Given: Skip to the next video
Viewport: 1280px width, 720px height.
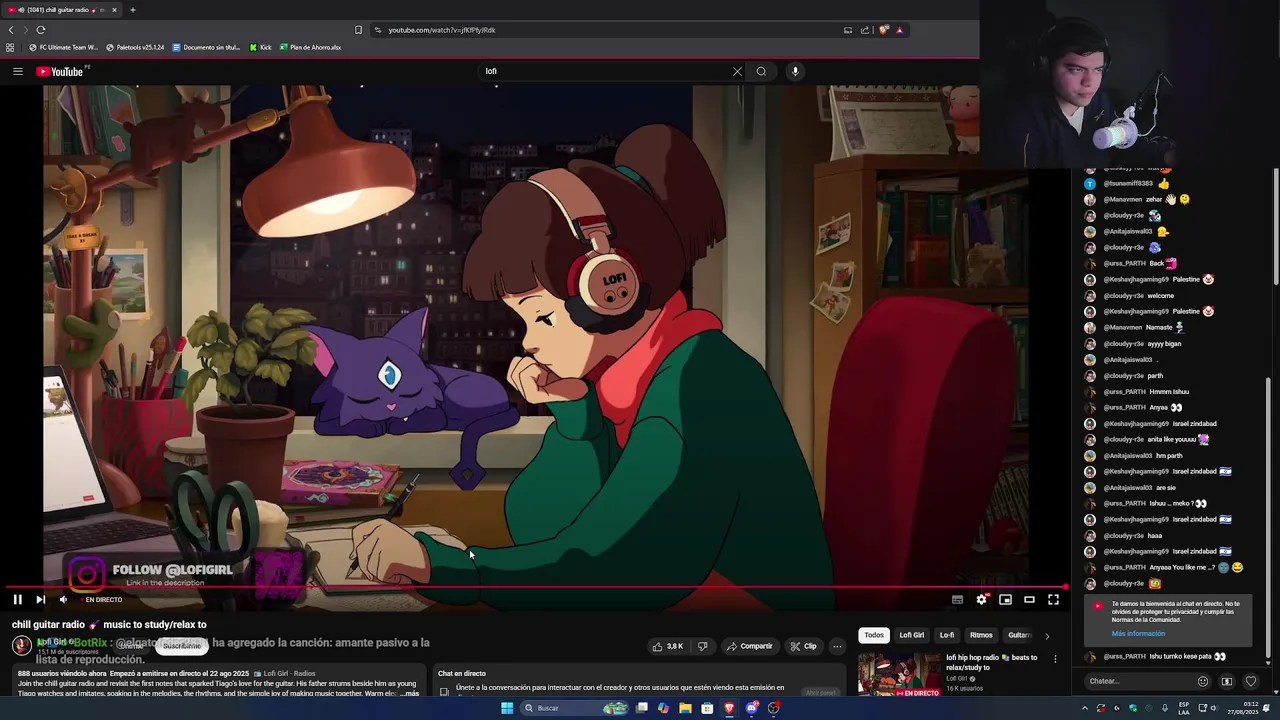Looking at the screenshot, I should point(40,599).
